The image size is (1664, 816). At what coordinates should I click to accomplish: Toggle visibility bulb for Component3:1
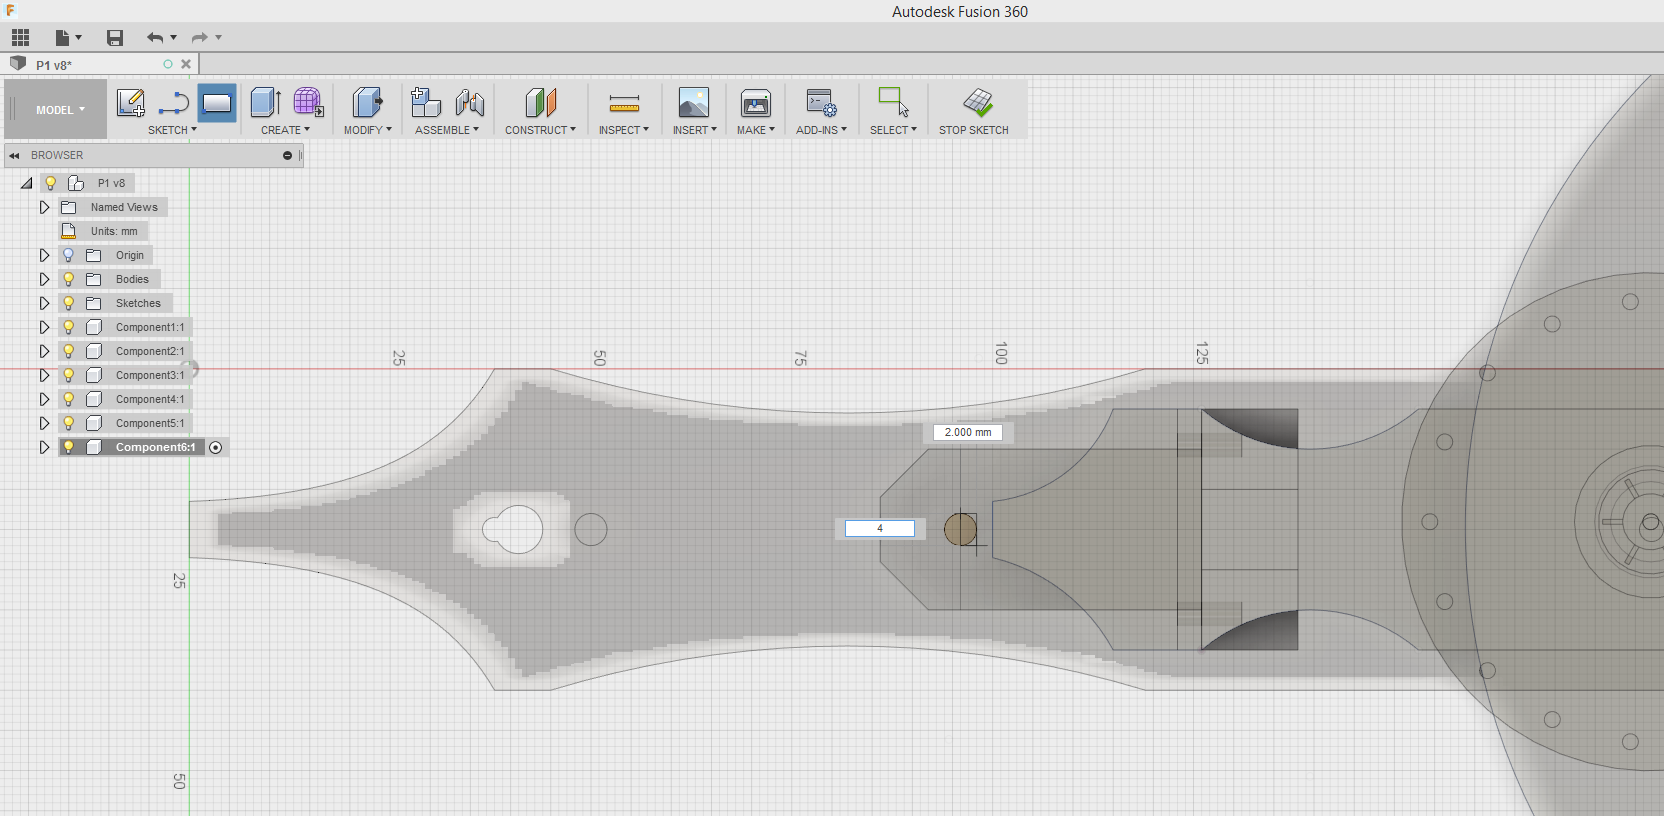(69, 375)
